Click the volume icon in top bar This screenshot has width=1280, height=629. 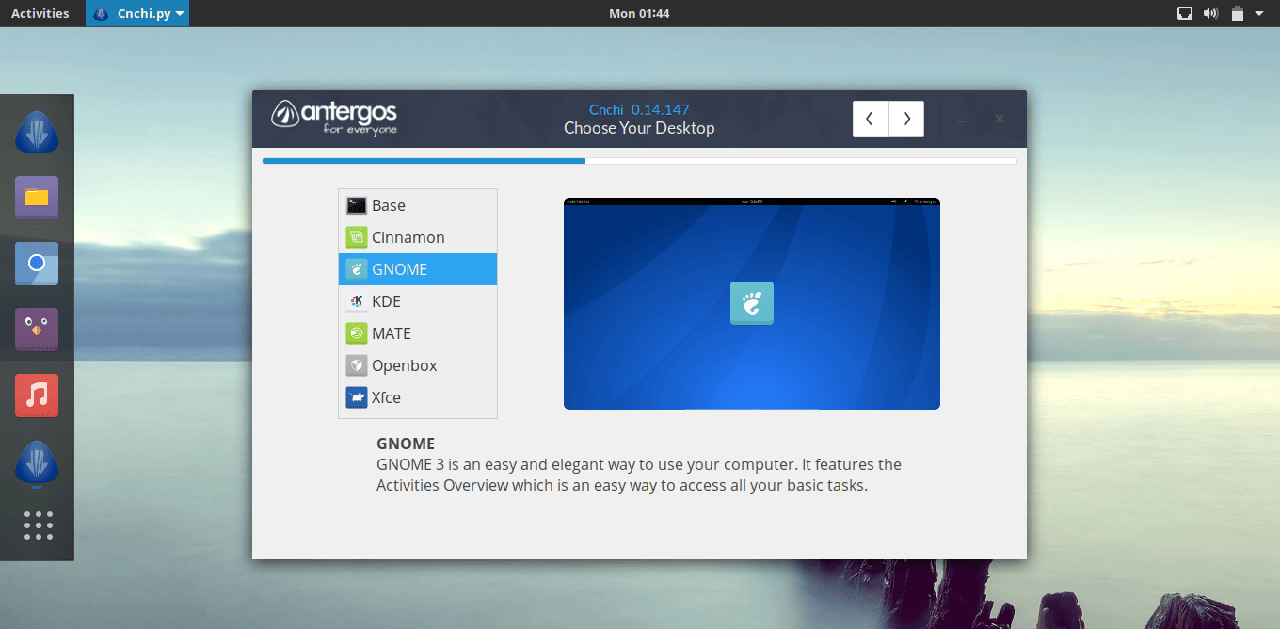(x=1211, y=13)
